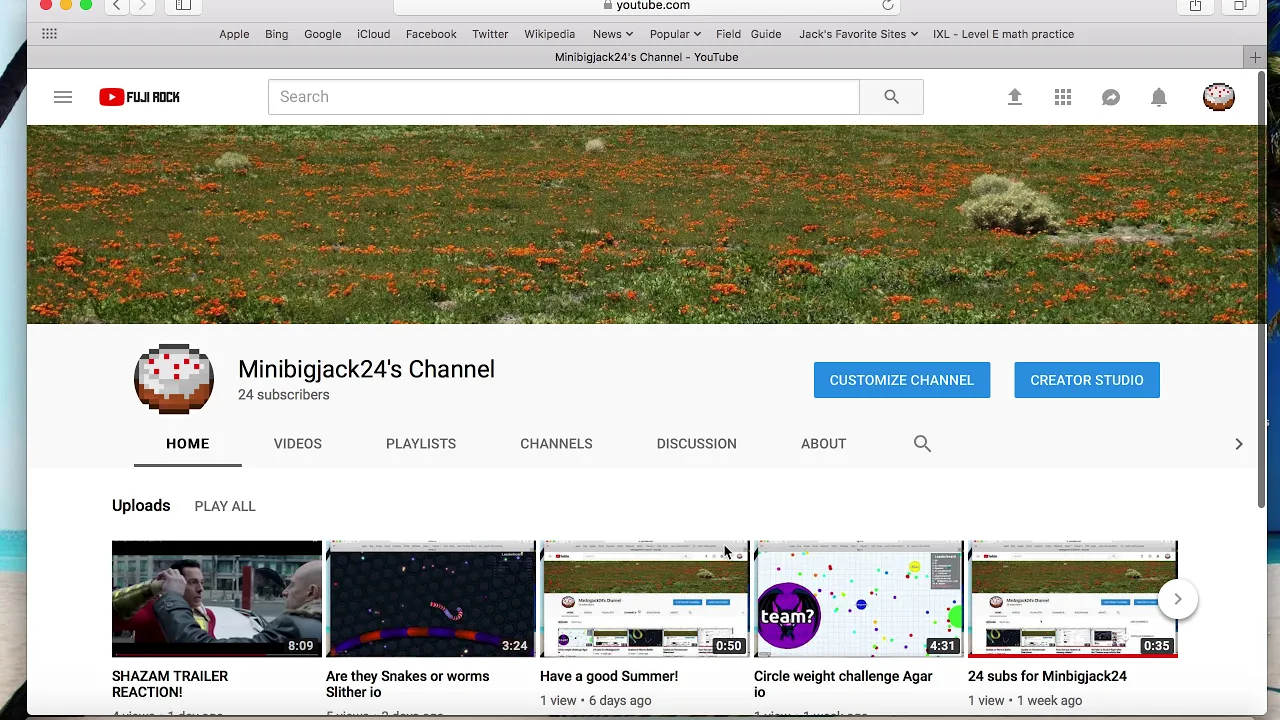Open the Uploads section heading
The width and height of the screenshot is (1280, 720).
[x=141, y=506]
